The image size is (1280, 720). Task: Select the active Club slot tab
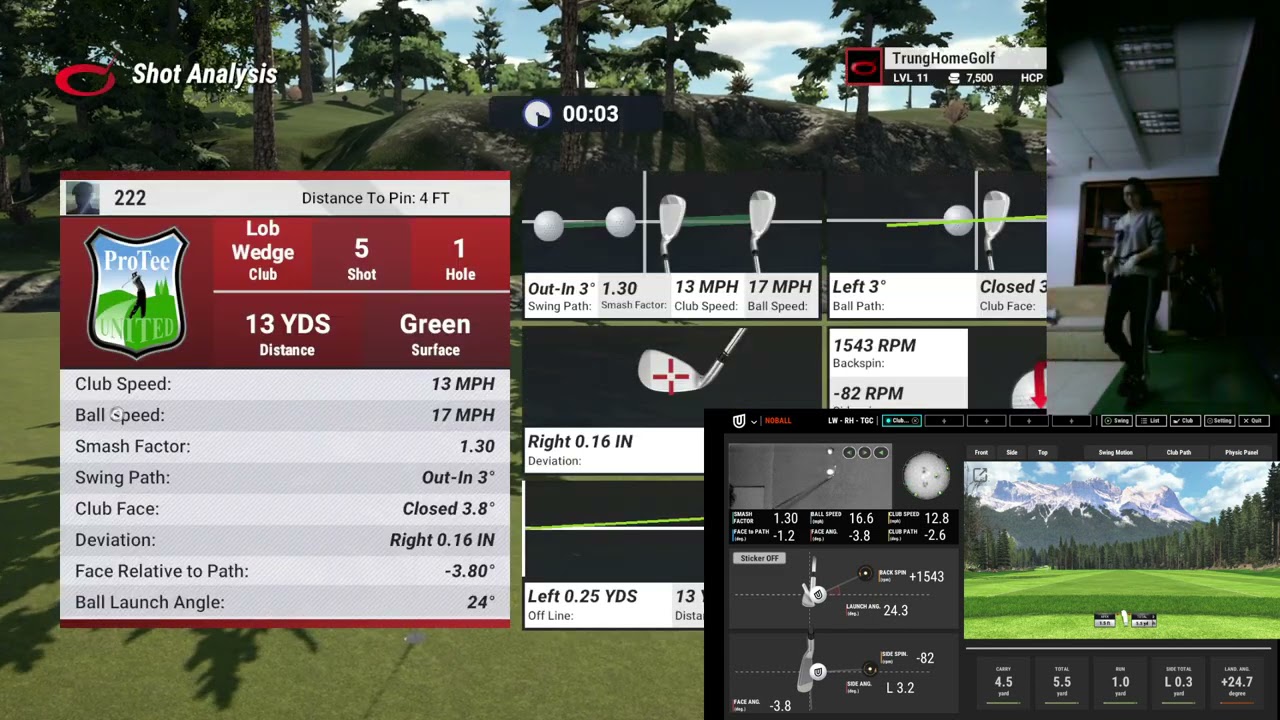pos(901,421)
